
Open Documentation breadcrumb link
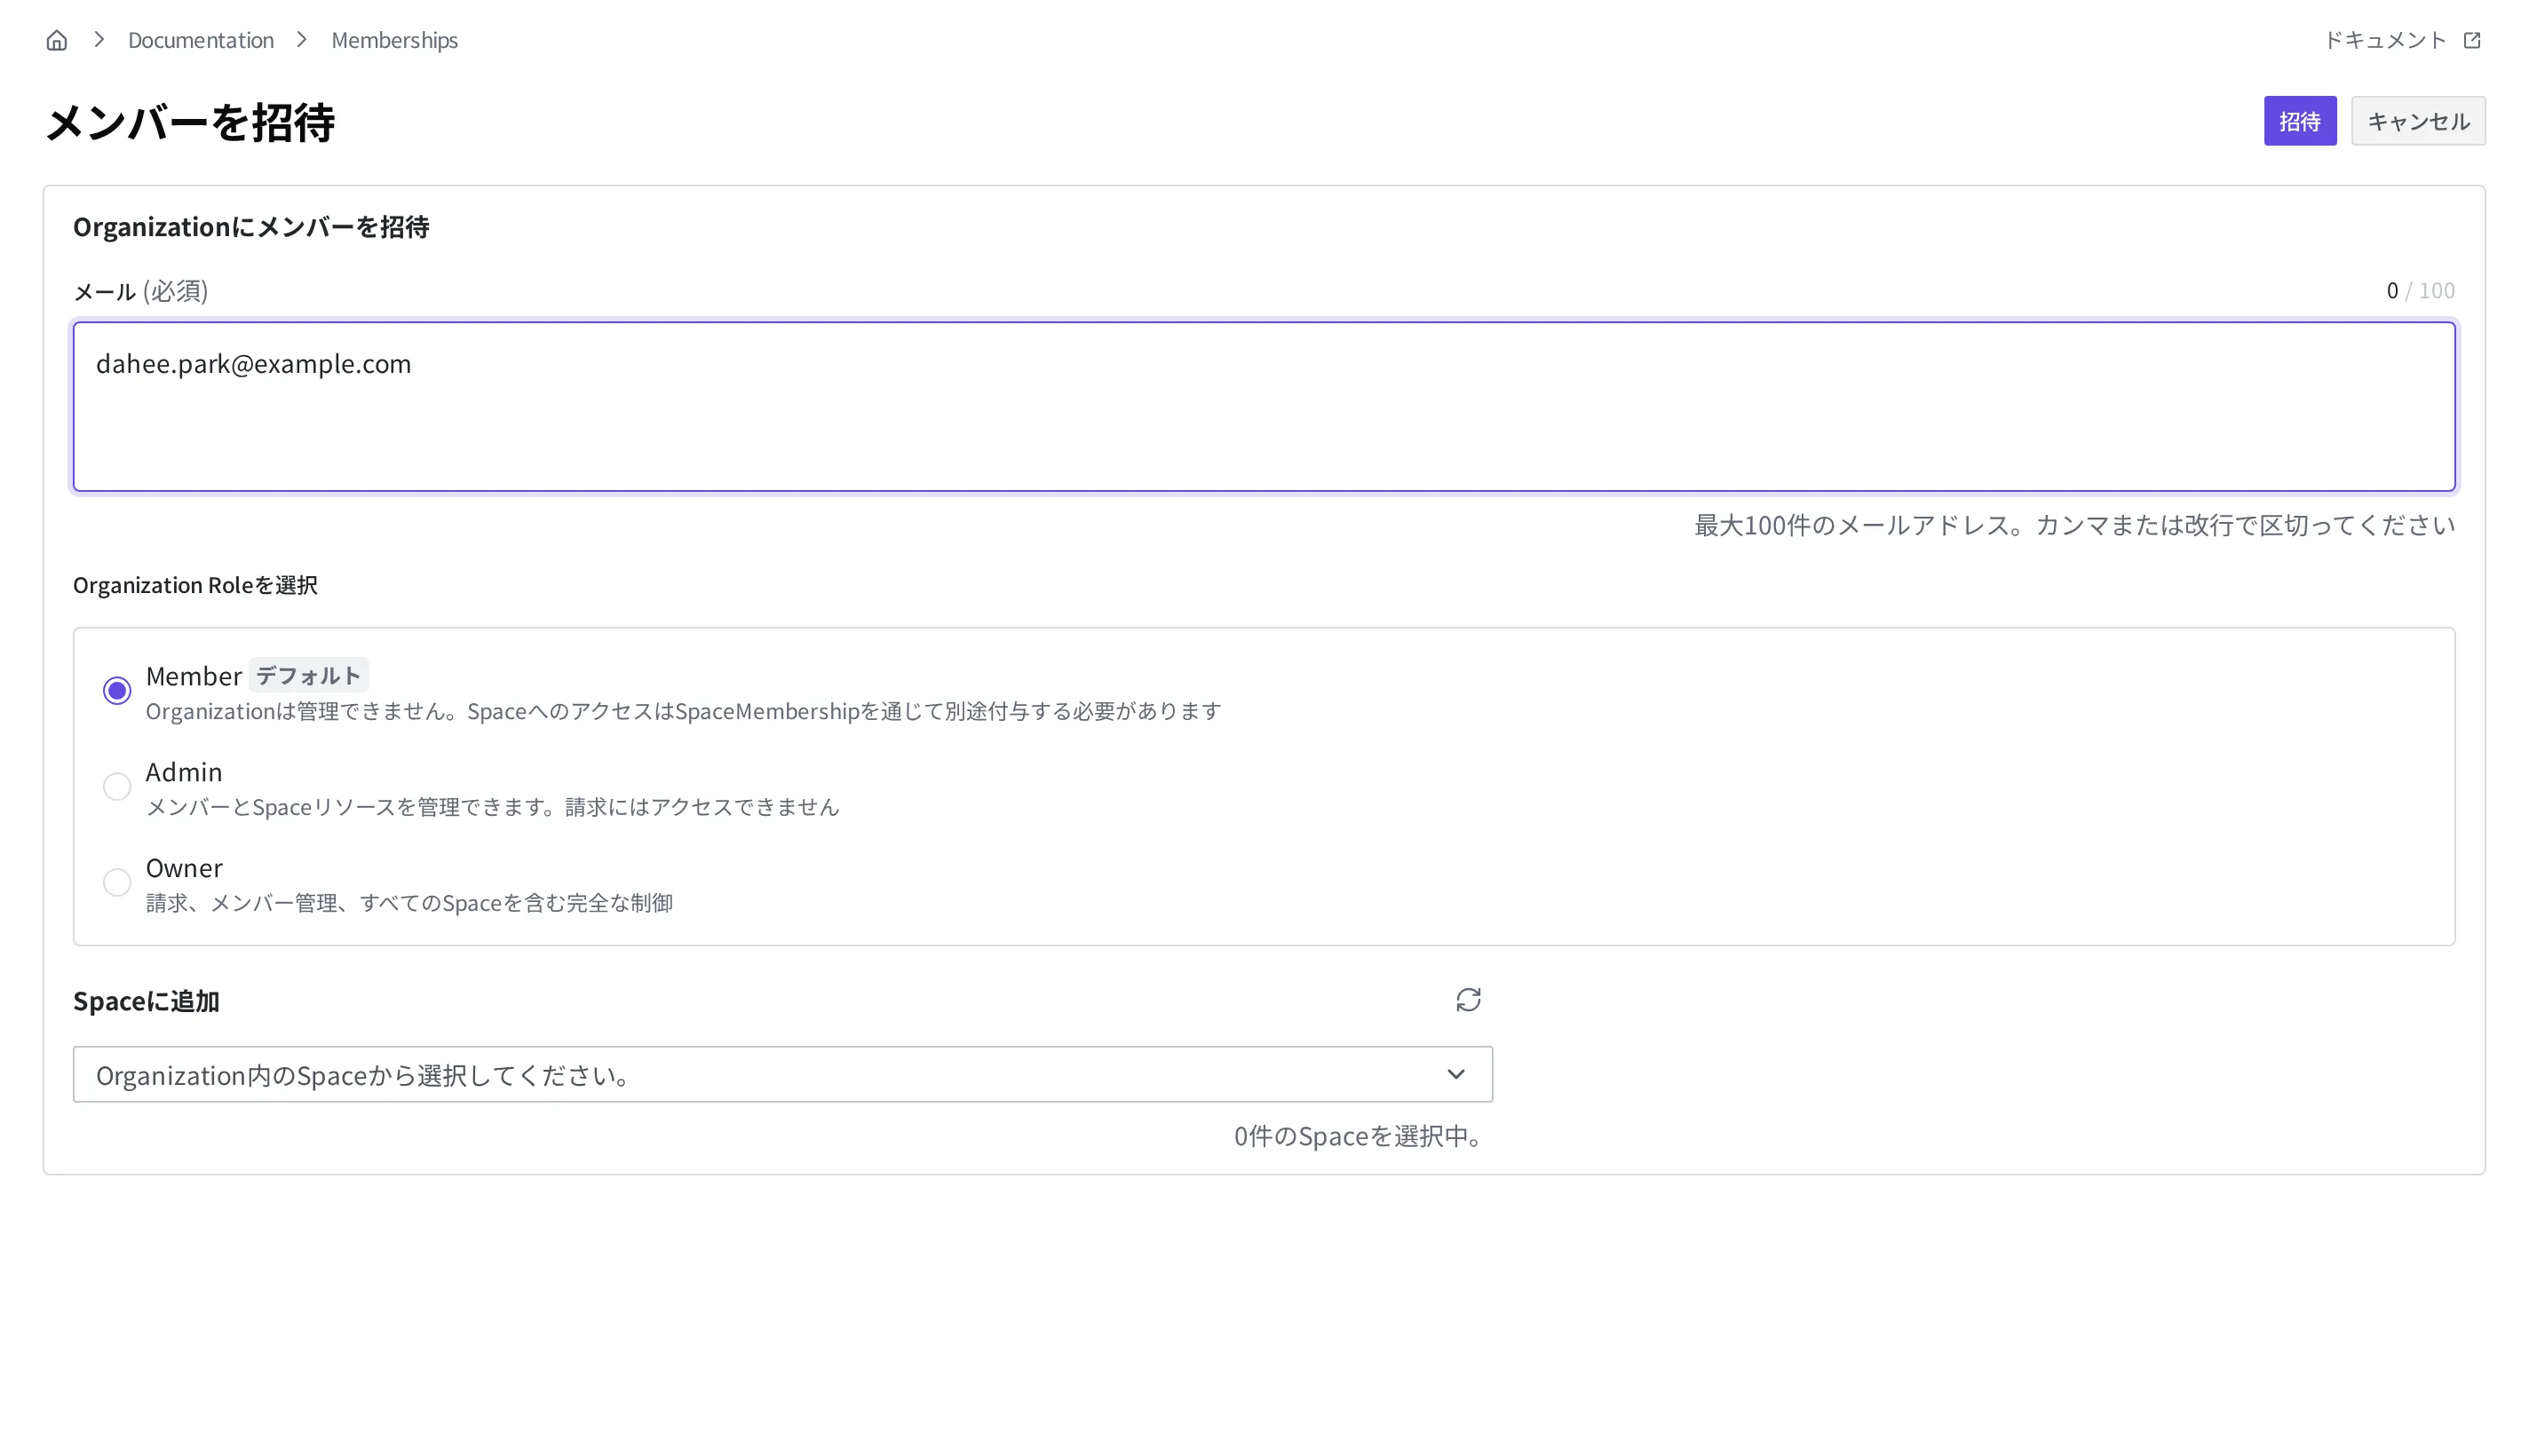201,40
